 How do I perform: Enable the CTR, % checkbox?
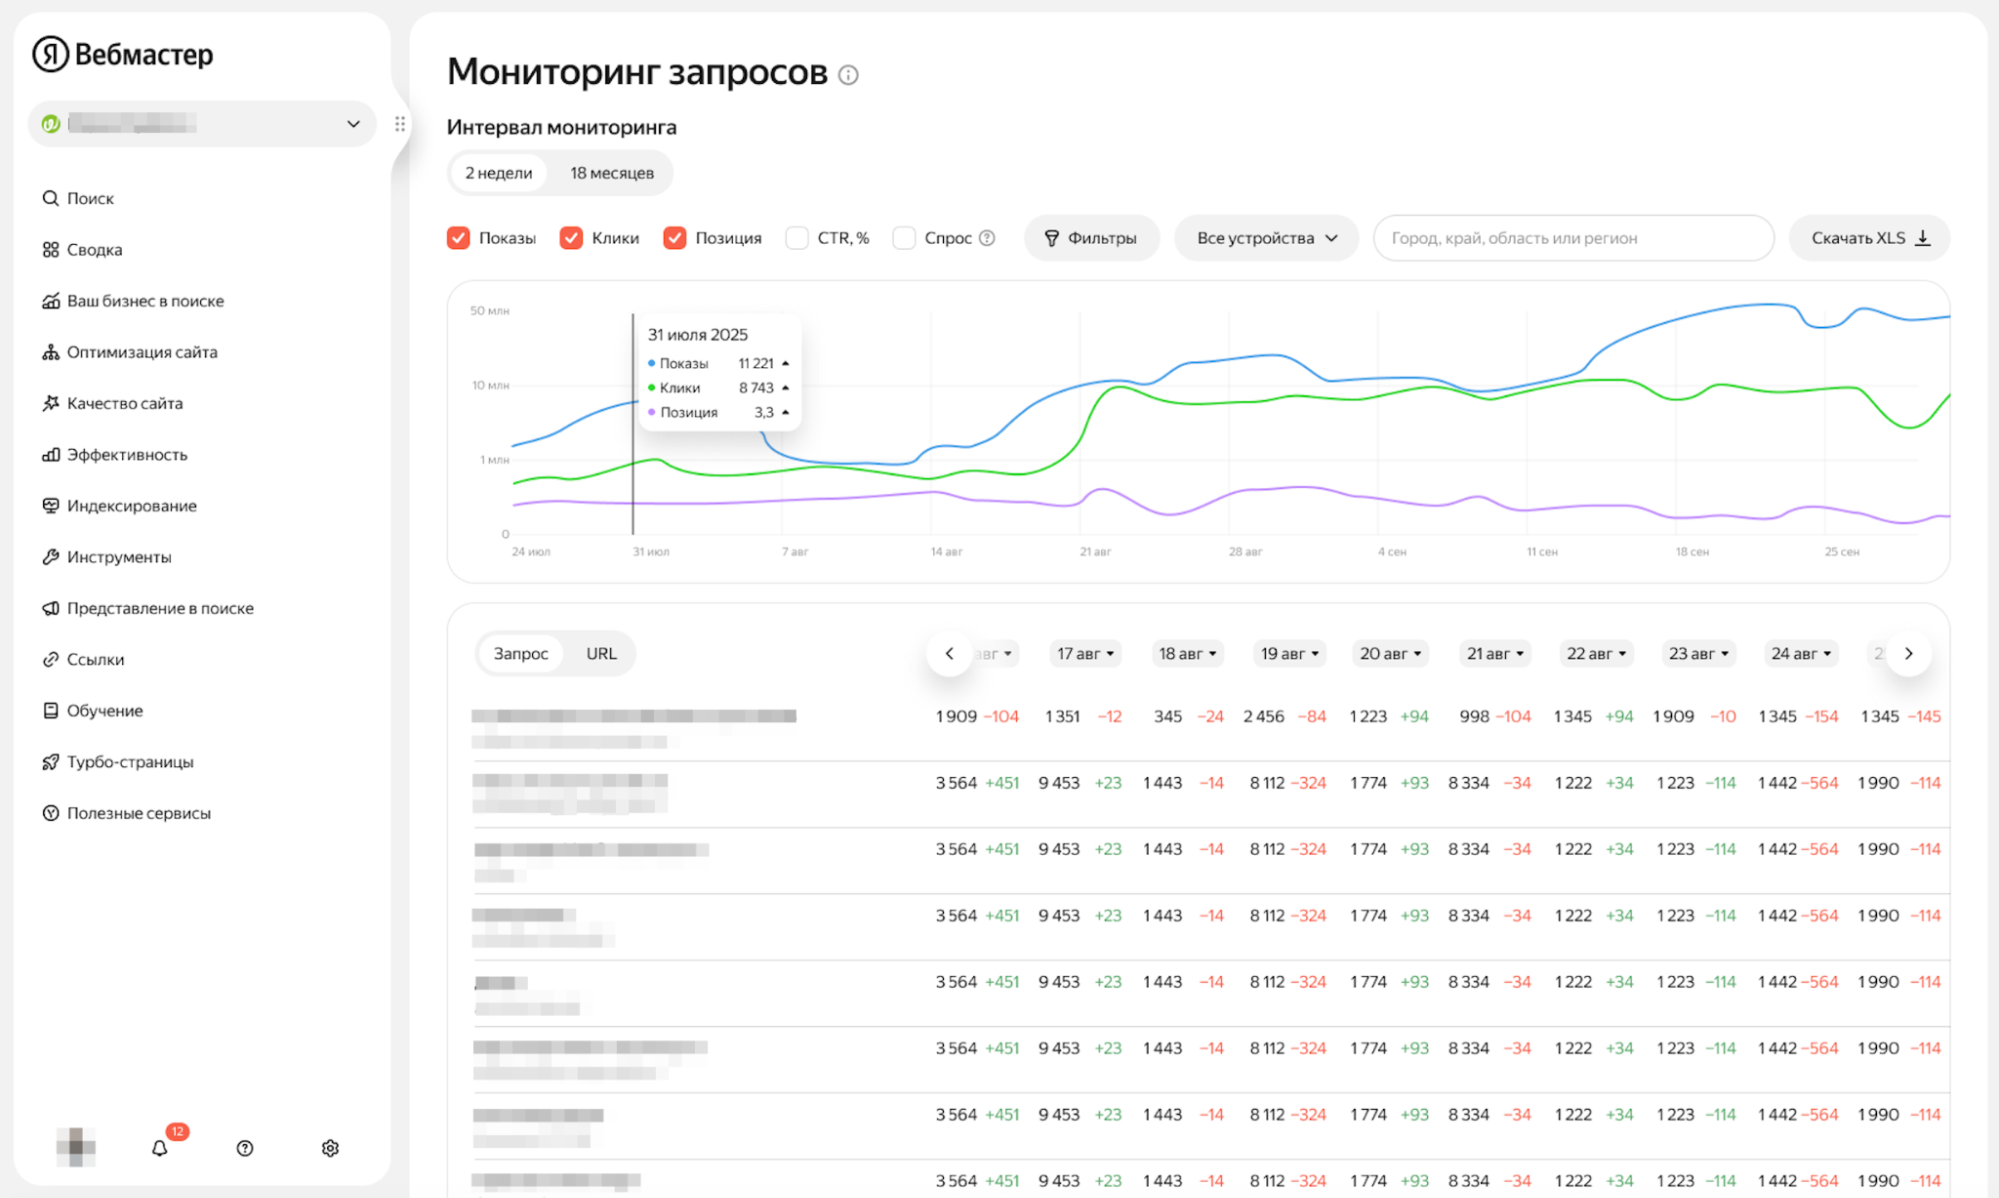tap(797, 238)
